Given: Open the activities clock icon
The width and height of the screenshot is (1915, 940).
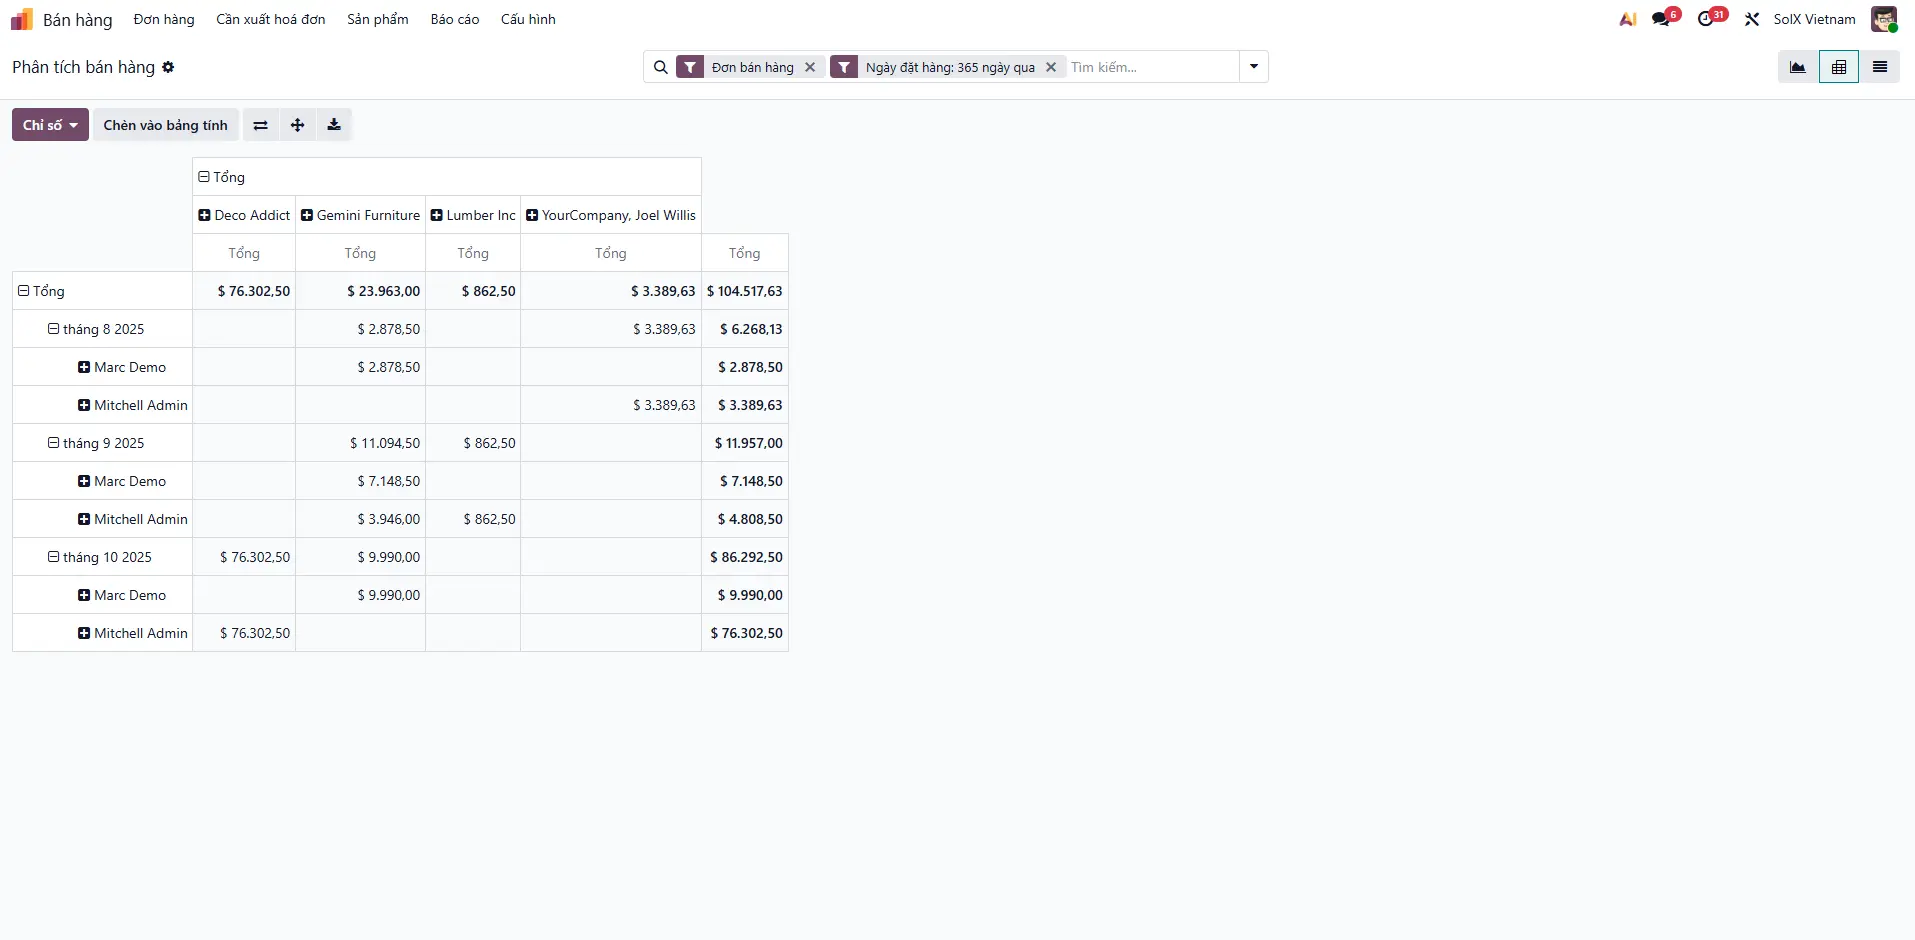Looking at the screenshot, I should (1706, 19).
